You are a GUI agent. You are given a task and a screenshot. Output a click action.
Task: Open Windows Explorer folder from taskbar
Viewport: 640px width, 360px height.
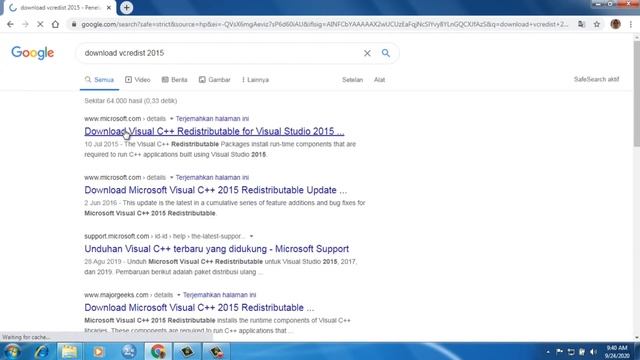[69, 351]
